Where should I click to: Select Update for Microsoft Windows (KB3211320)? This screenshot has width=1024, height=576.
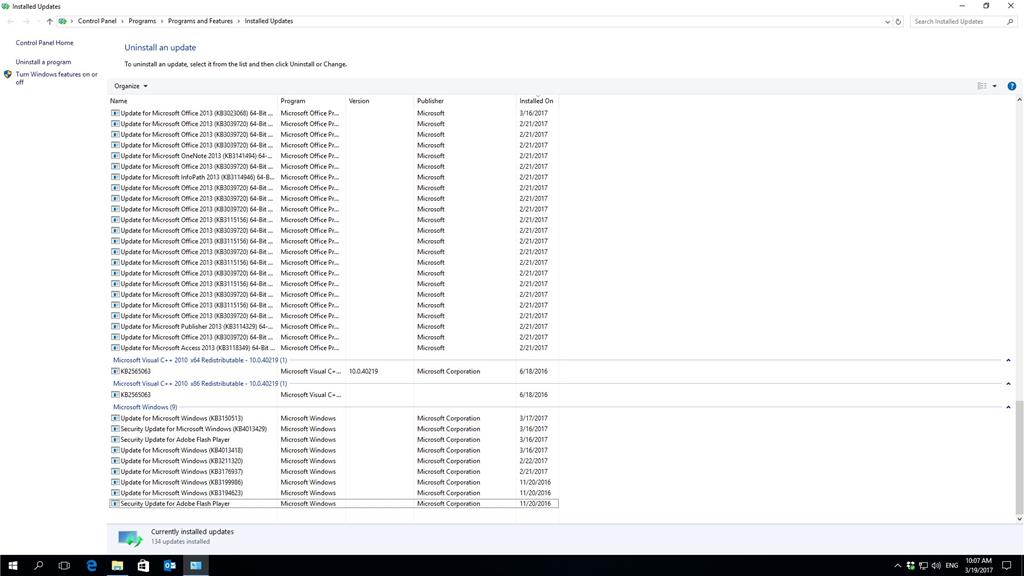(x=334, y=461)
